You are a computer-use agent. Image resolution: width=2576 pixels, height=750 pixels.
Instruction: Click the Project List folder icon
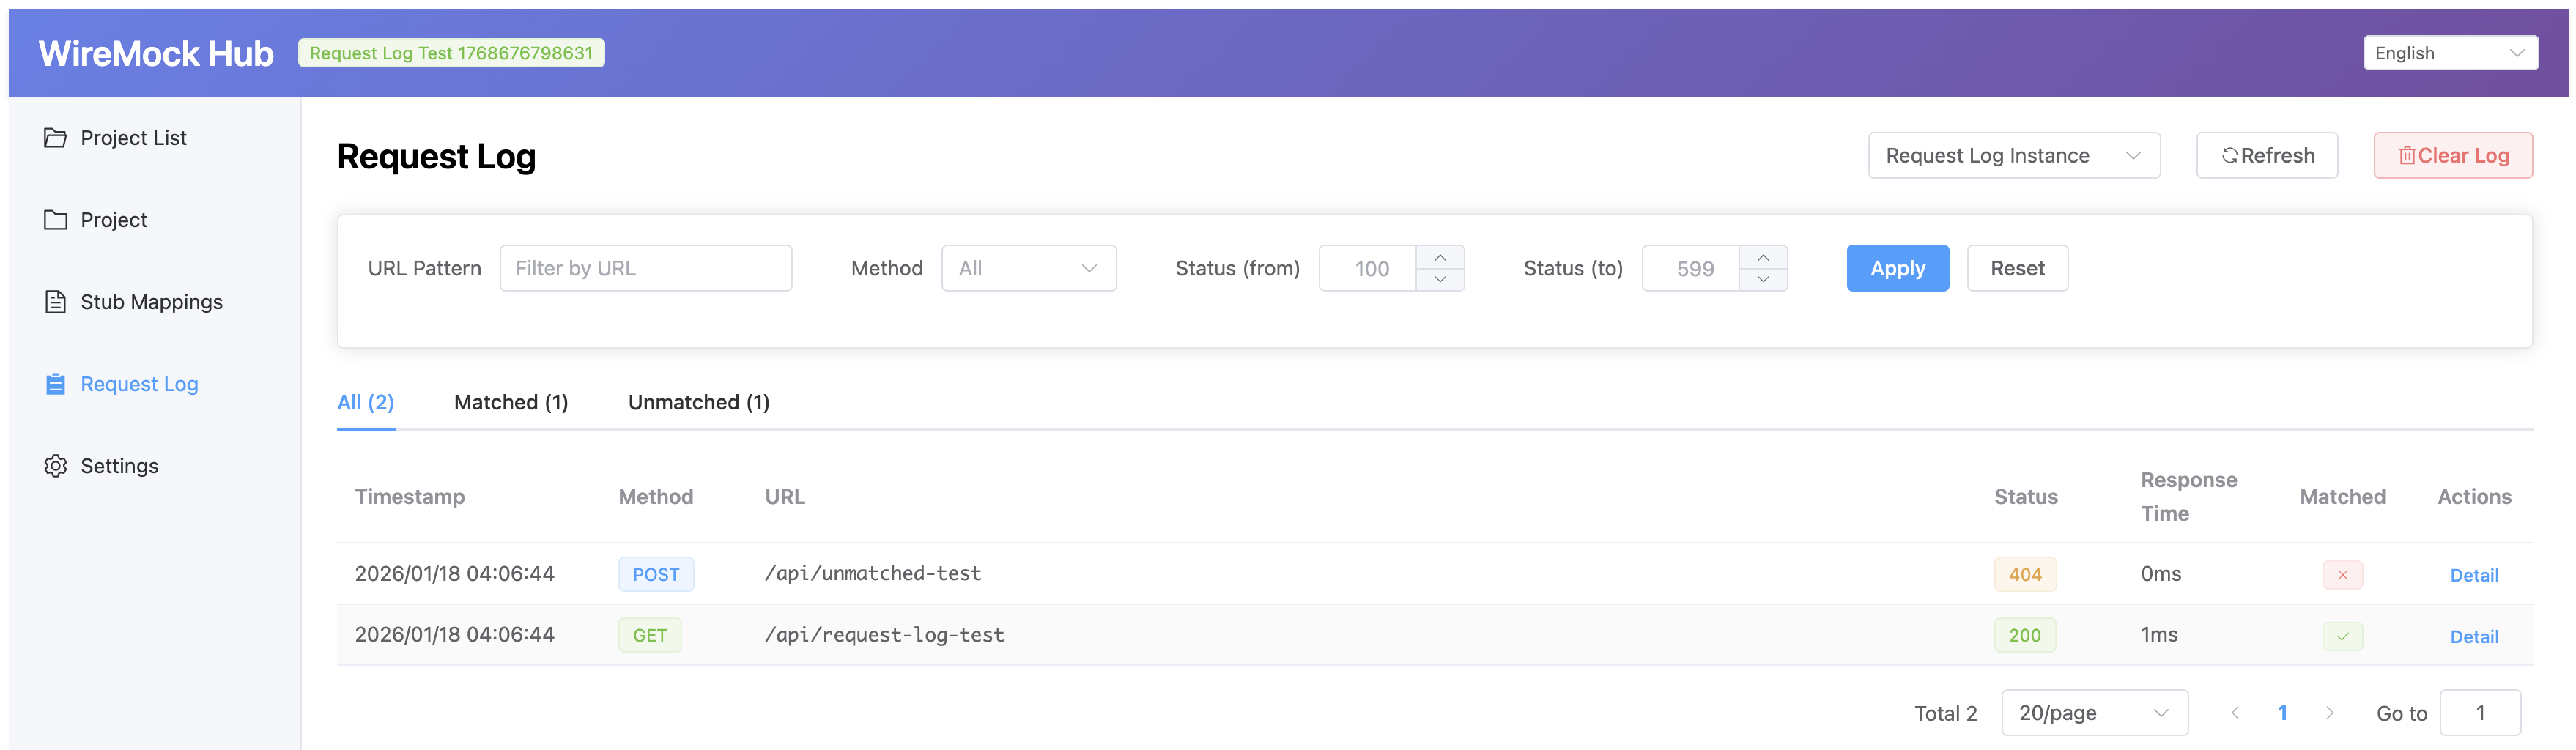click(x=56, y=137)
